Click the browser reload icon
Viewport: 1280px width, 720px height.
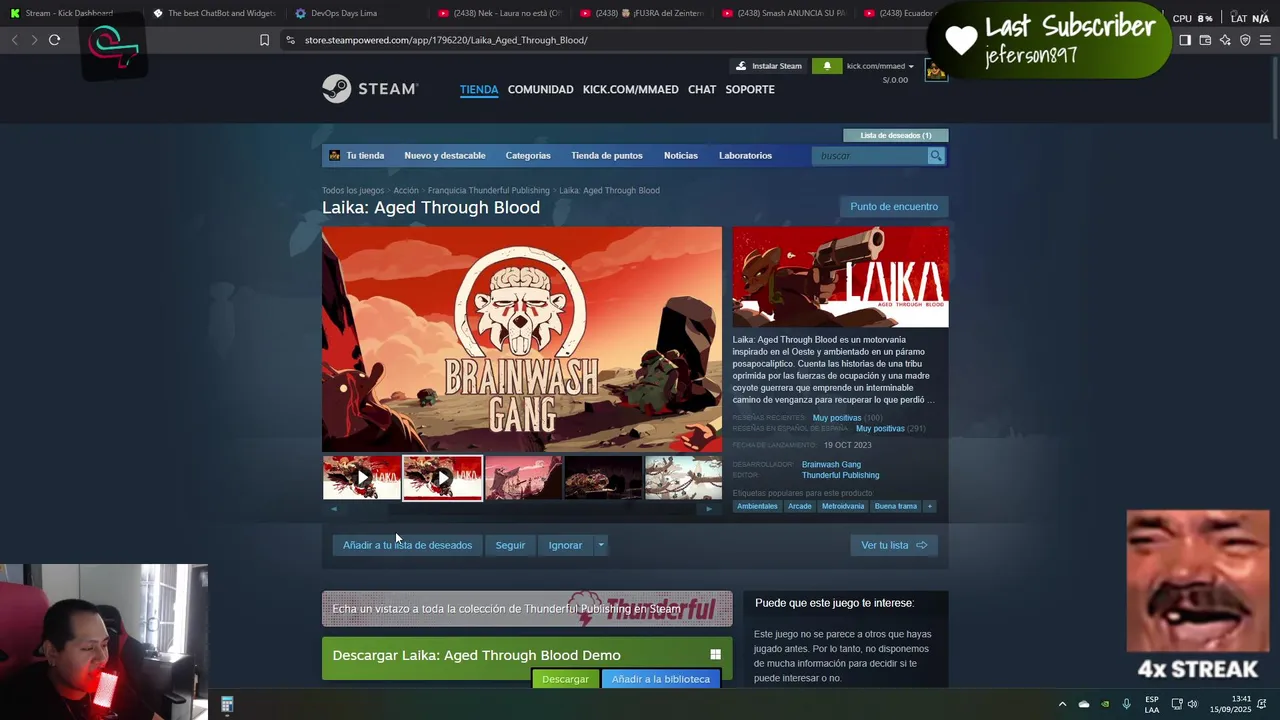click(x=54, y=40)
